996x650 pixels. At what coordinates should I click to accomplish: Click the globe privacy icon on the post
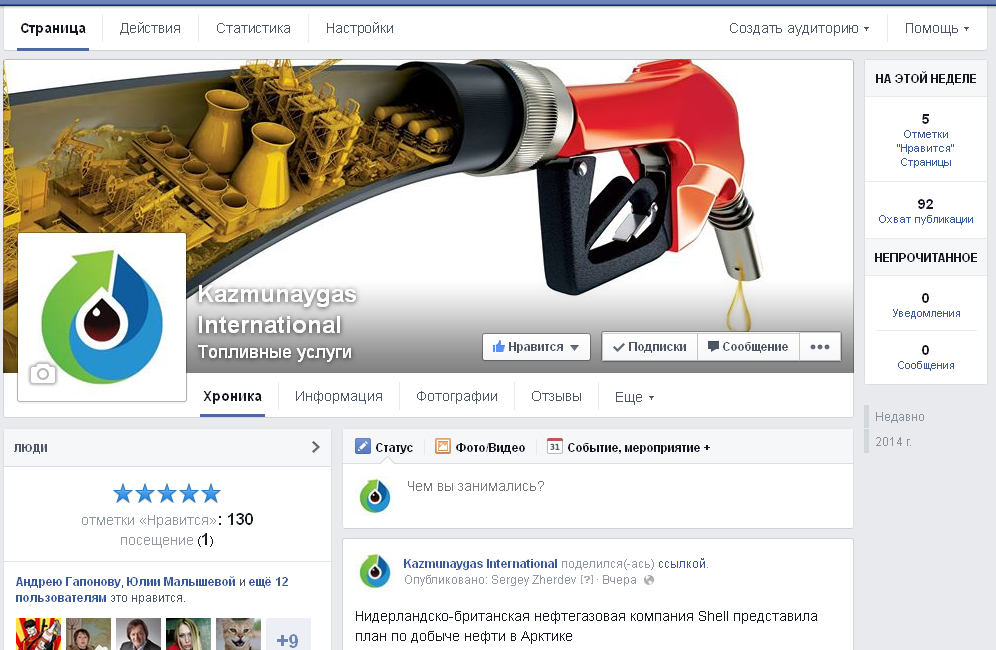click(x=649, y=580)
